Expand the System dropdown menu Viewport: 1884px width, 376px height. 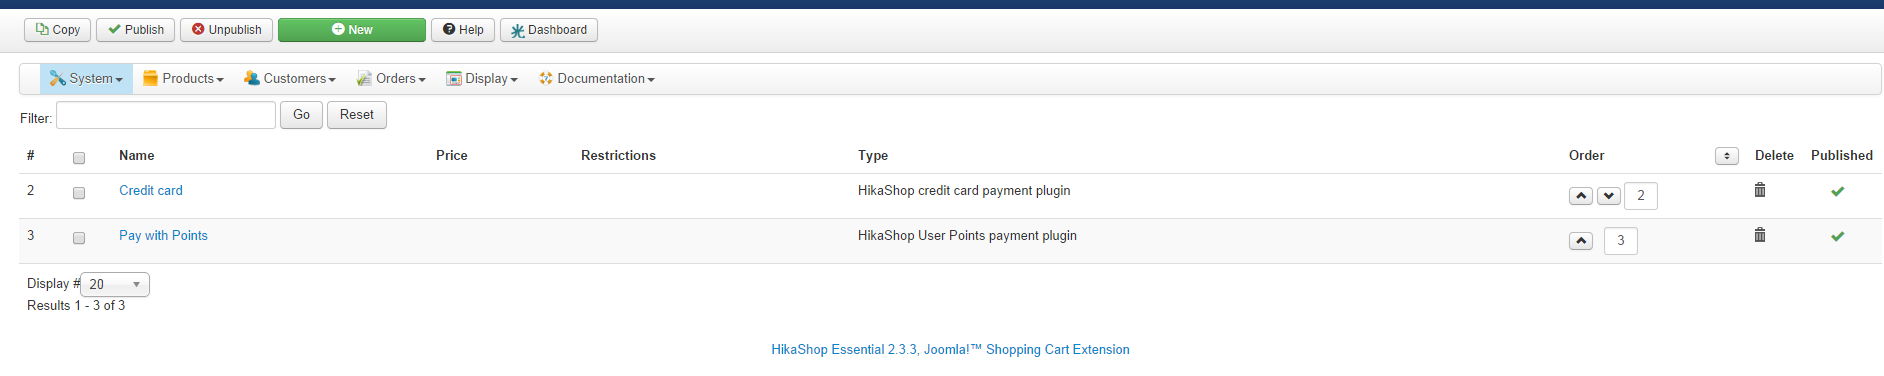pyautogui.click(x=86, y=79)
